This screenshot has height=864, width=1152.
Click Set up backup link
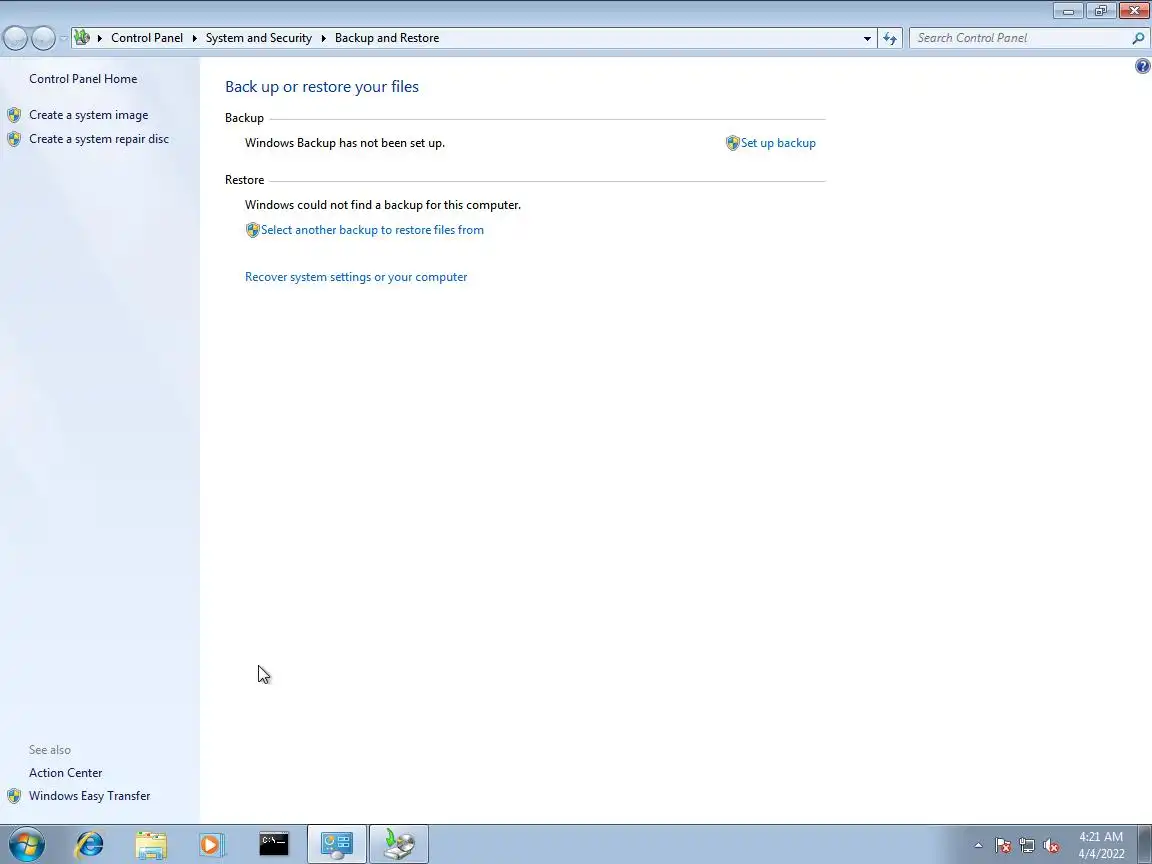[x=778, y=143]
